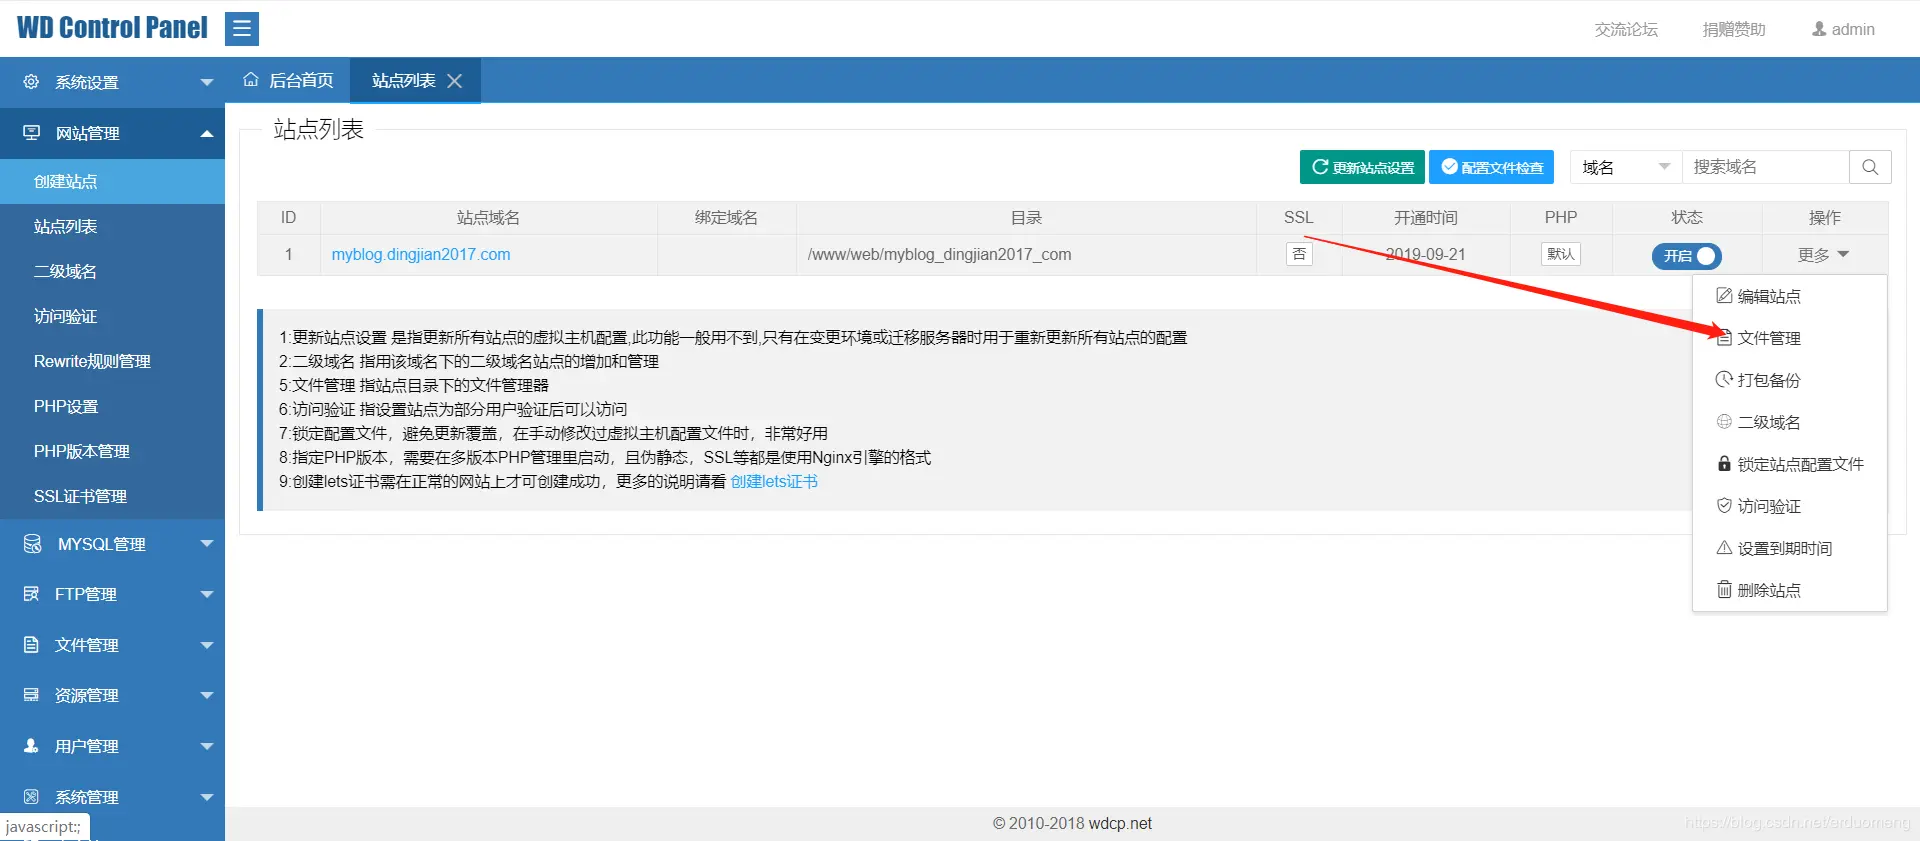Image resolution: width=1920 pixels, height=841 pixels.
Task: Select SSL证书管理 in the sidebar
Action: click(x=112, y=496)
